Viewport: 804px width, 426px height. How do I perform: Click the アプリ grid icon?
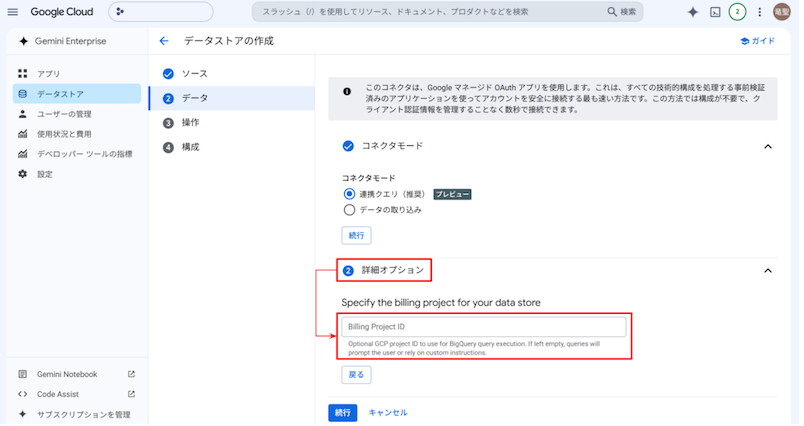click(x=23, y=74)
